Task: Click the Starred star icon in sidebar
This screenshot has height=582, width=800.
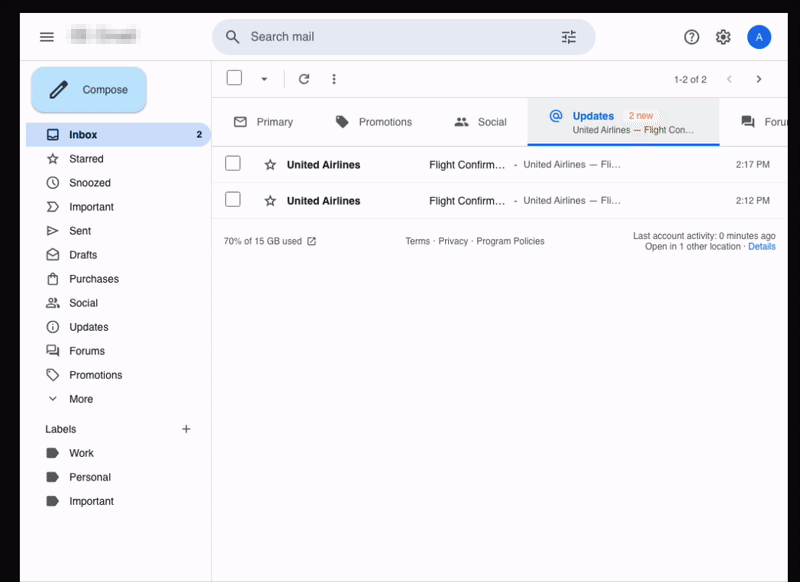Action: [x=51, y=158]
